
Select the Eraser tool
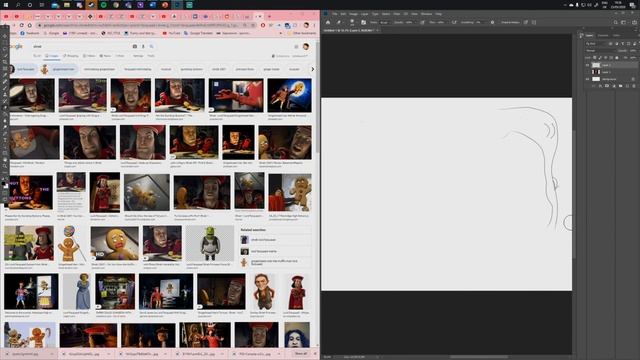5,108
